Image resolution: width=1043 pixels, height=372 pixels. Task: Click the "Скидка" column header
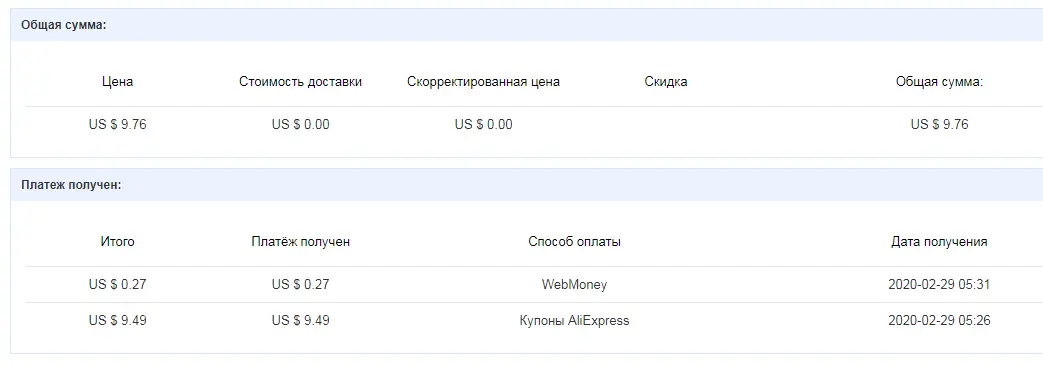(666, 82)
